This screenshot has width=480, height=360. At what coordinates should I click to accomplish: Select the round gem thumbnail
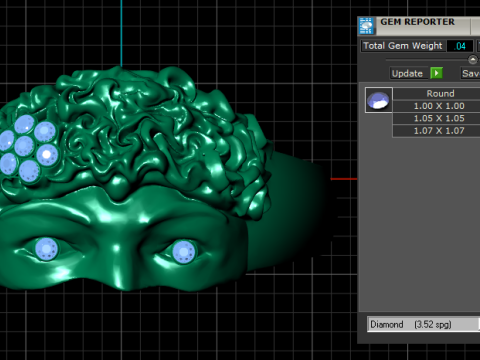click(379, 100)
